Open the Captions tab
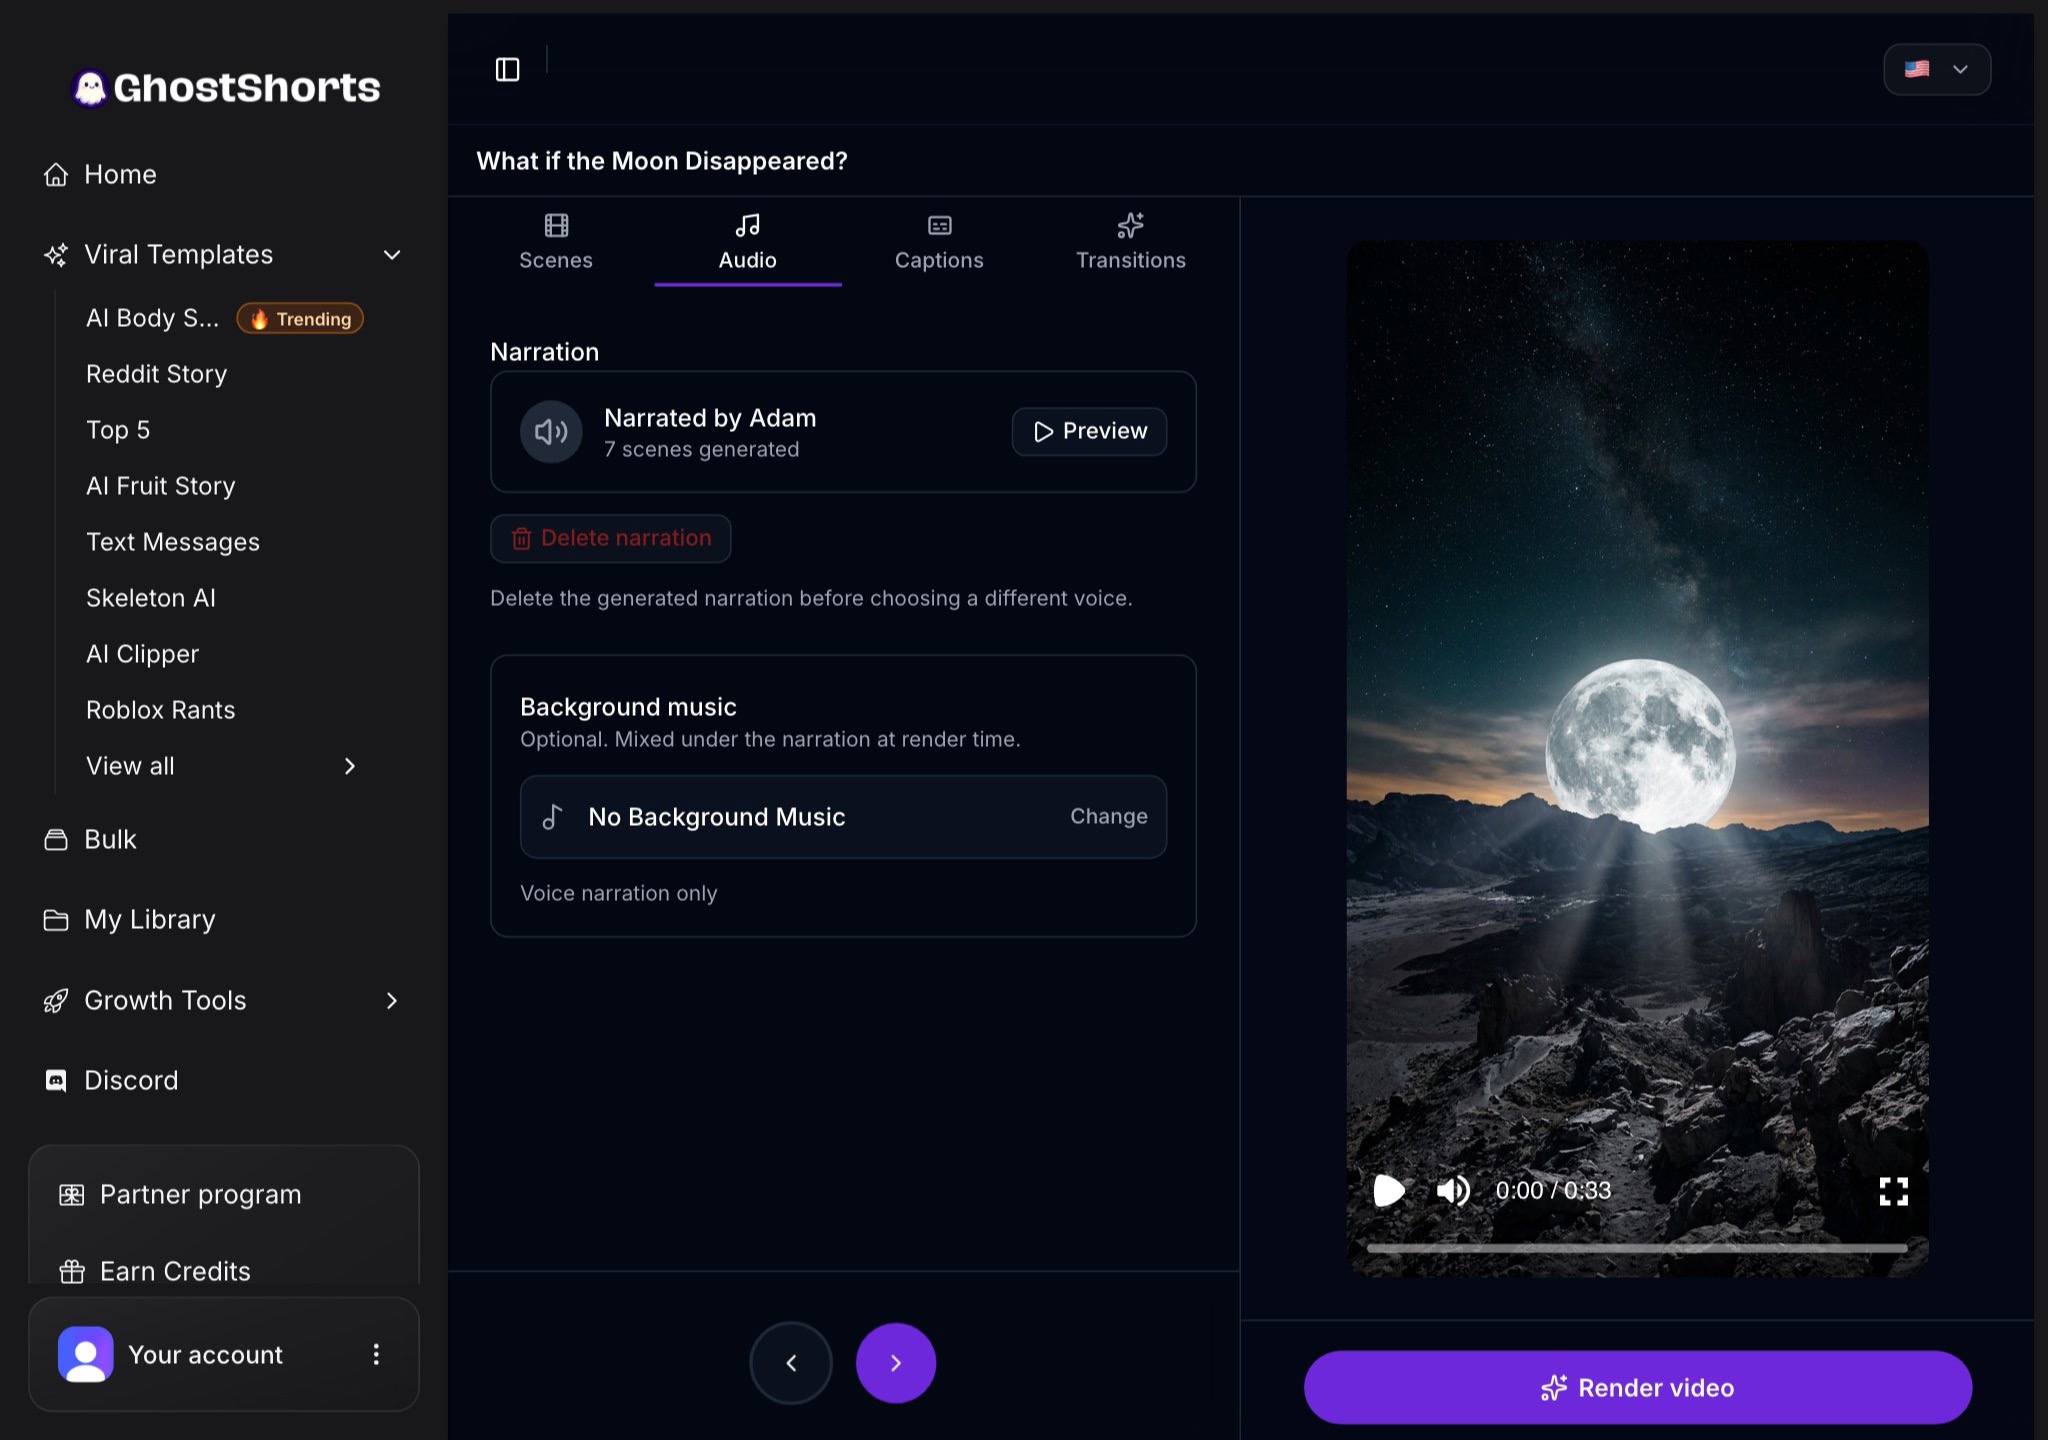Screen dimensions: 2048x1440 [939, 241]
